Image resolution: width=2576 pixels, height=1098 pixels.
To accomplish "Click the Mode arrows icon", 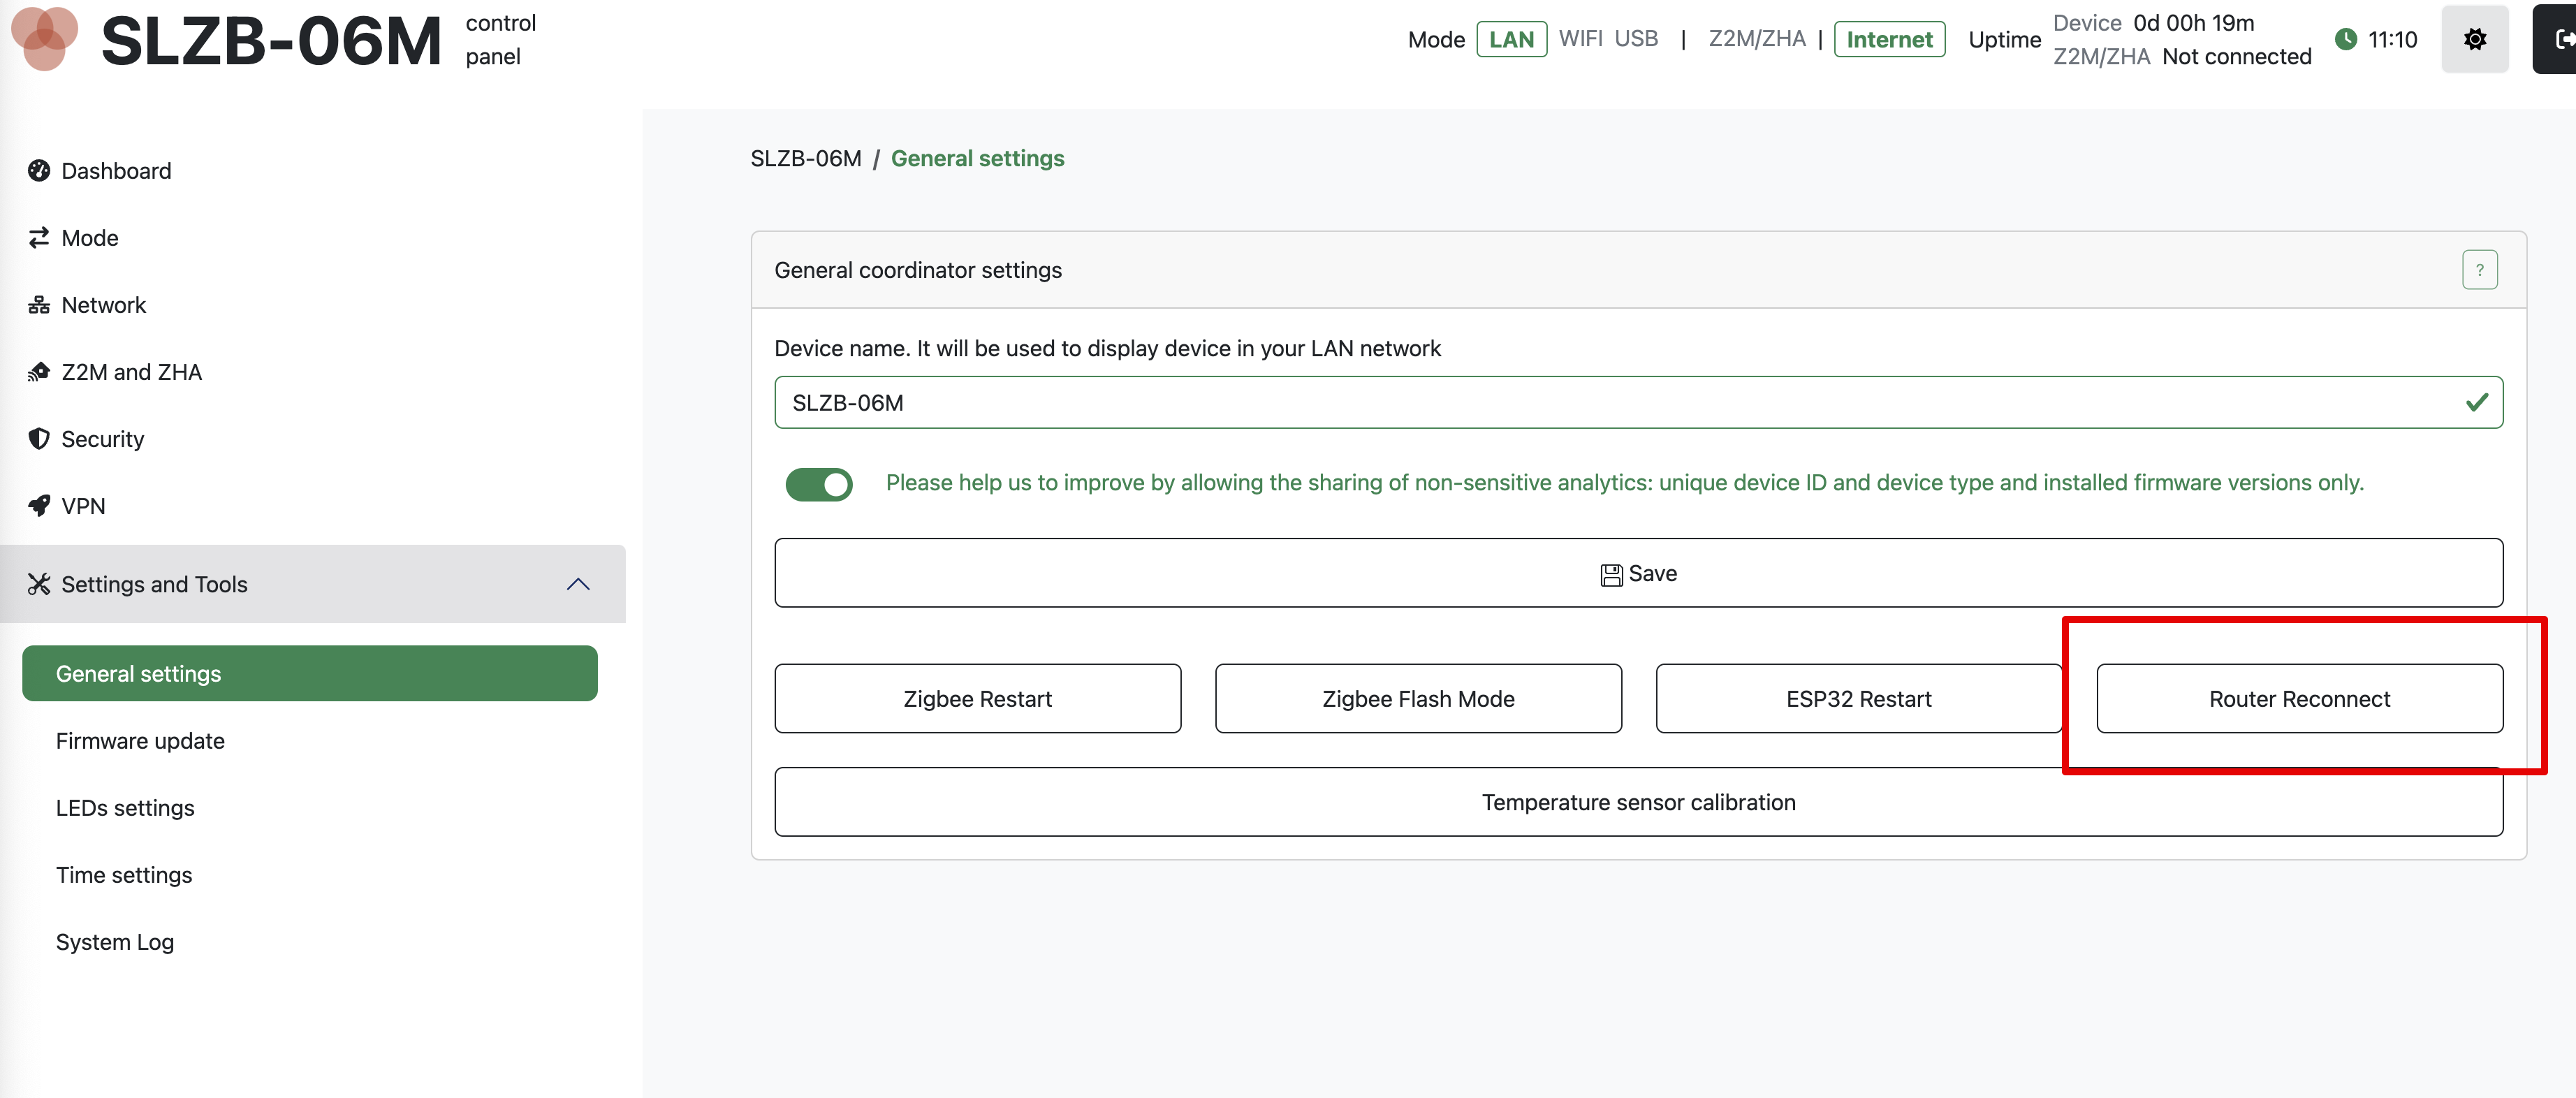I will click(x=39, y=238).
